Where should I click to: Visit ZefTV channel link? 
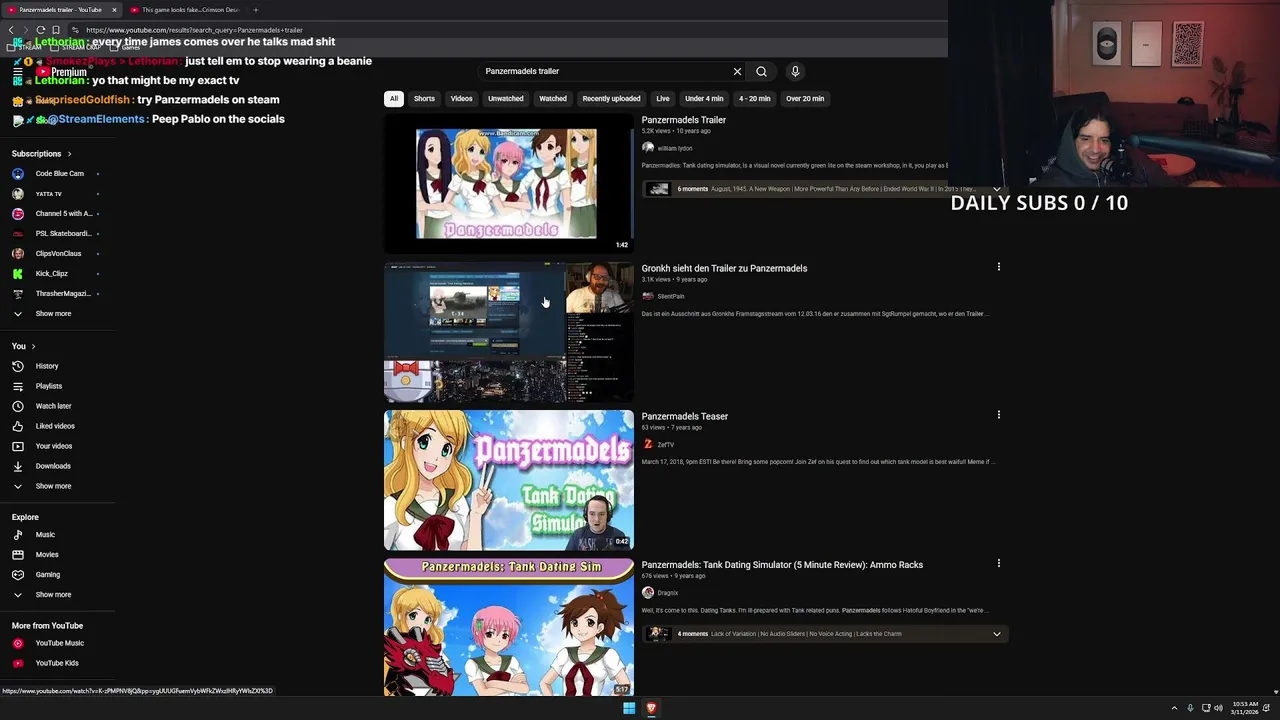pos(665,445)
